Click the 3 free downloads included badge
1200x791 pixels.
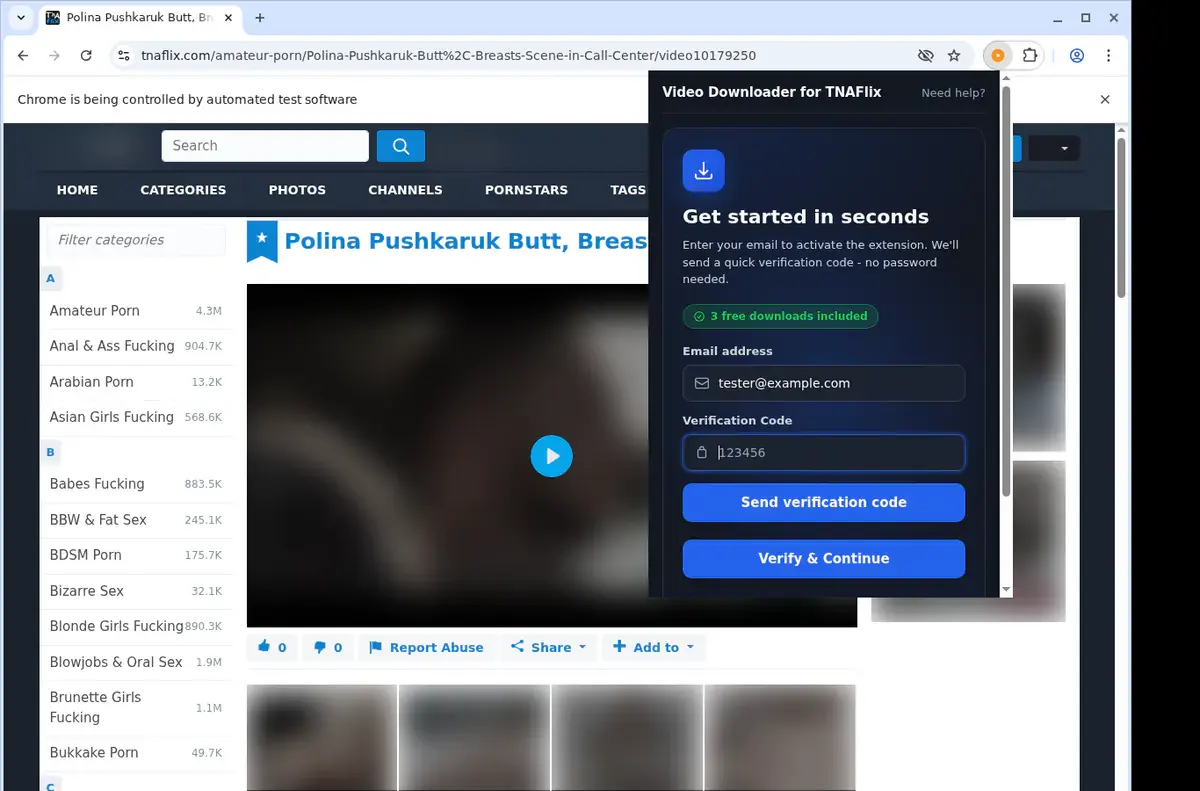[780, 316]
